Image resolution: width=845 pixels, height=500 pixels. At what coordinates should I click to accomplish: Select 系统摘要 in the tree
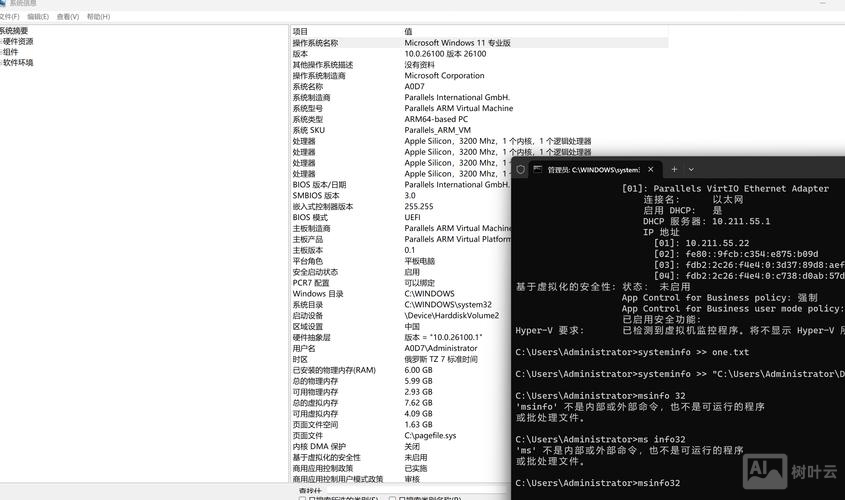[14, 31]
